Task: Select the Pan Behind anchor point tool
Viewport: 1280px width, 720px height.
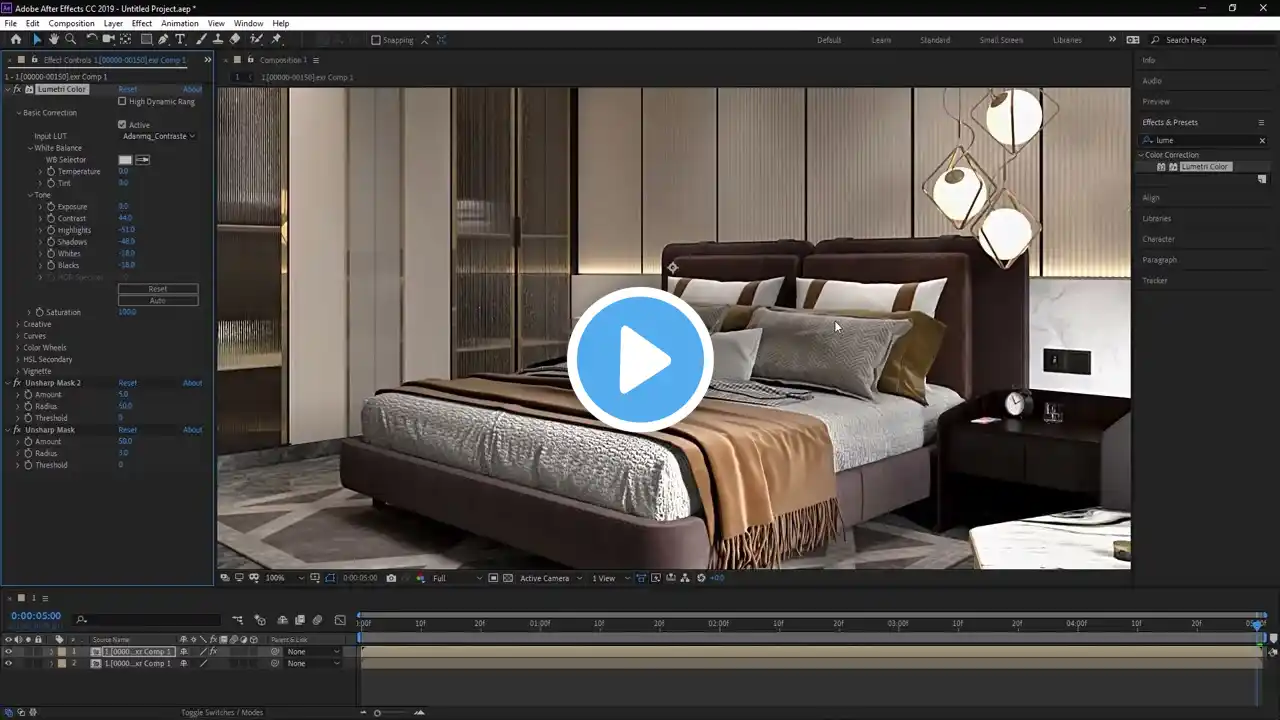Action: point(125,40)
